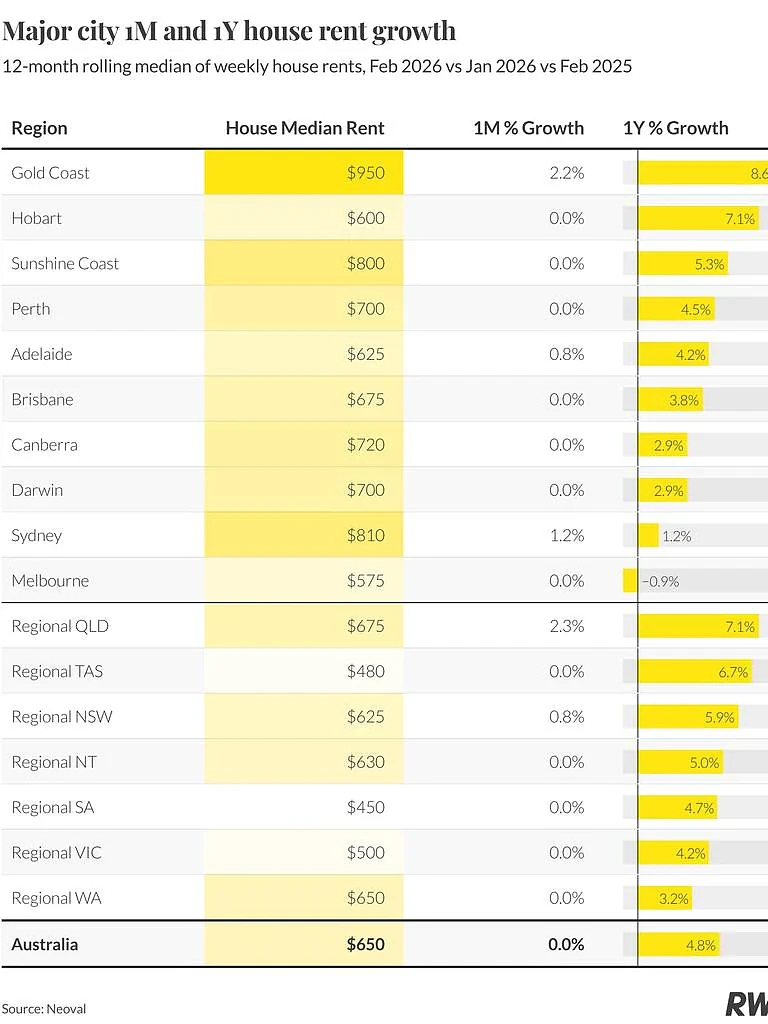Click the Source: Neoval footer text
Viewport: 768px width, 1024px height.
(44, 1009)
